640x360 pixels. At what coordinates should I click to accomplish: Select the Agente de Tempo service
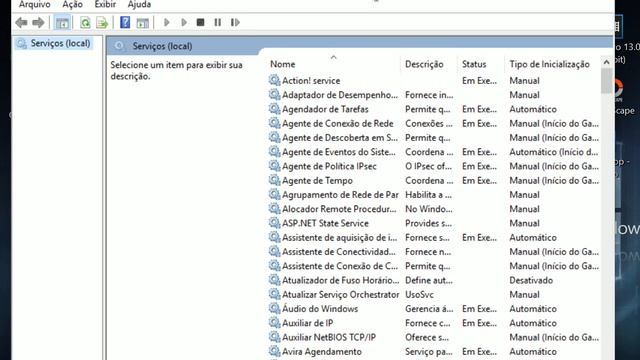[317, 181]
